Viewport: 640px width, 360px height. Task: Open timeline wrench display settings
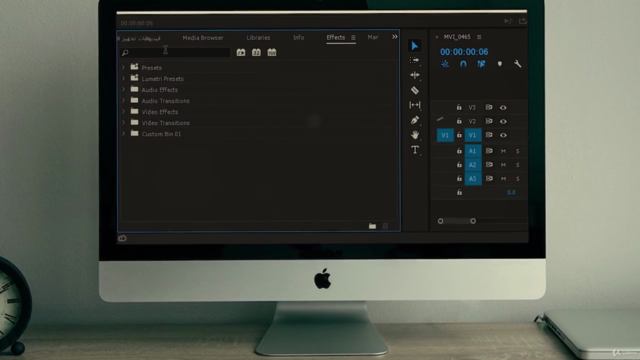click(518, 64)
